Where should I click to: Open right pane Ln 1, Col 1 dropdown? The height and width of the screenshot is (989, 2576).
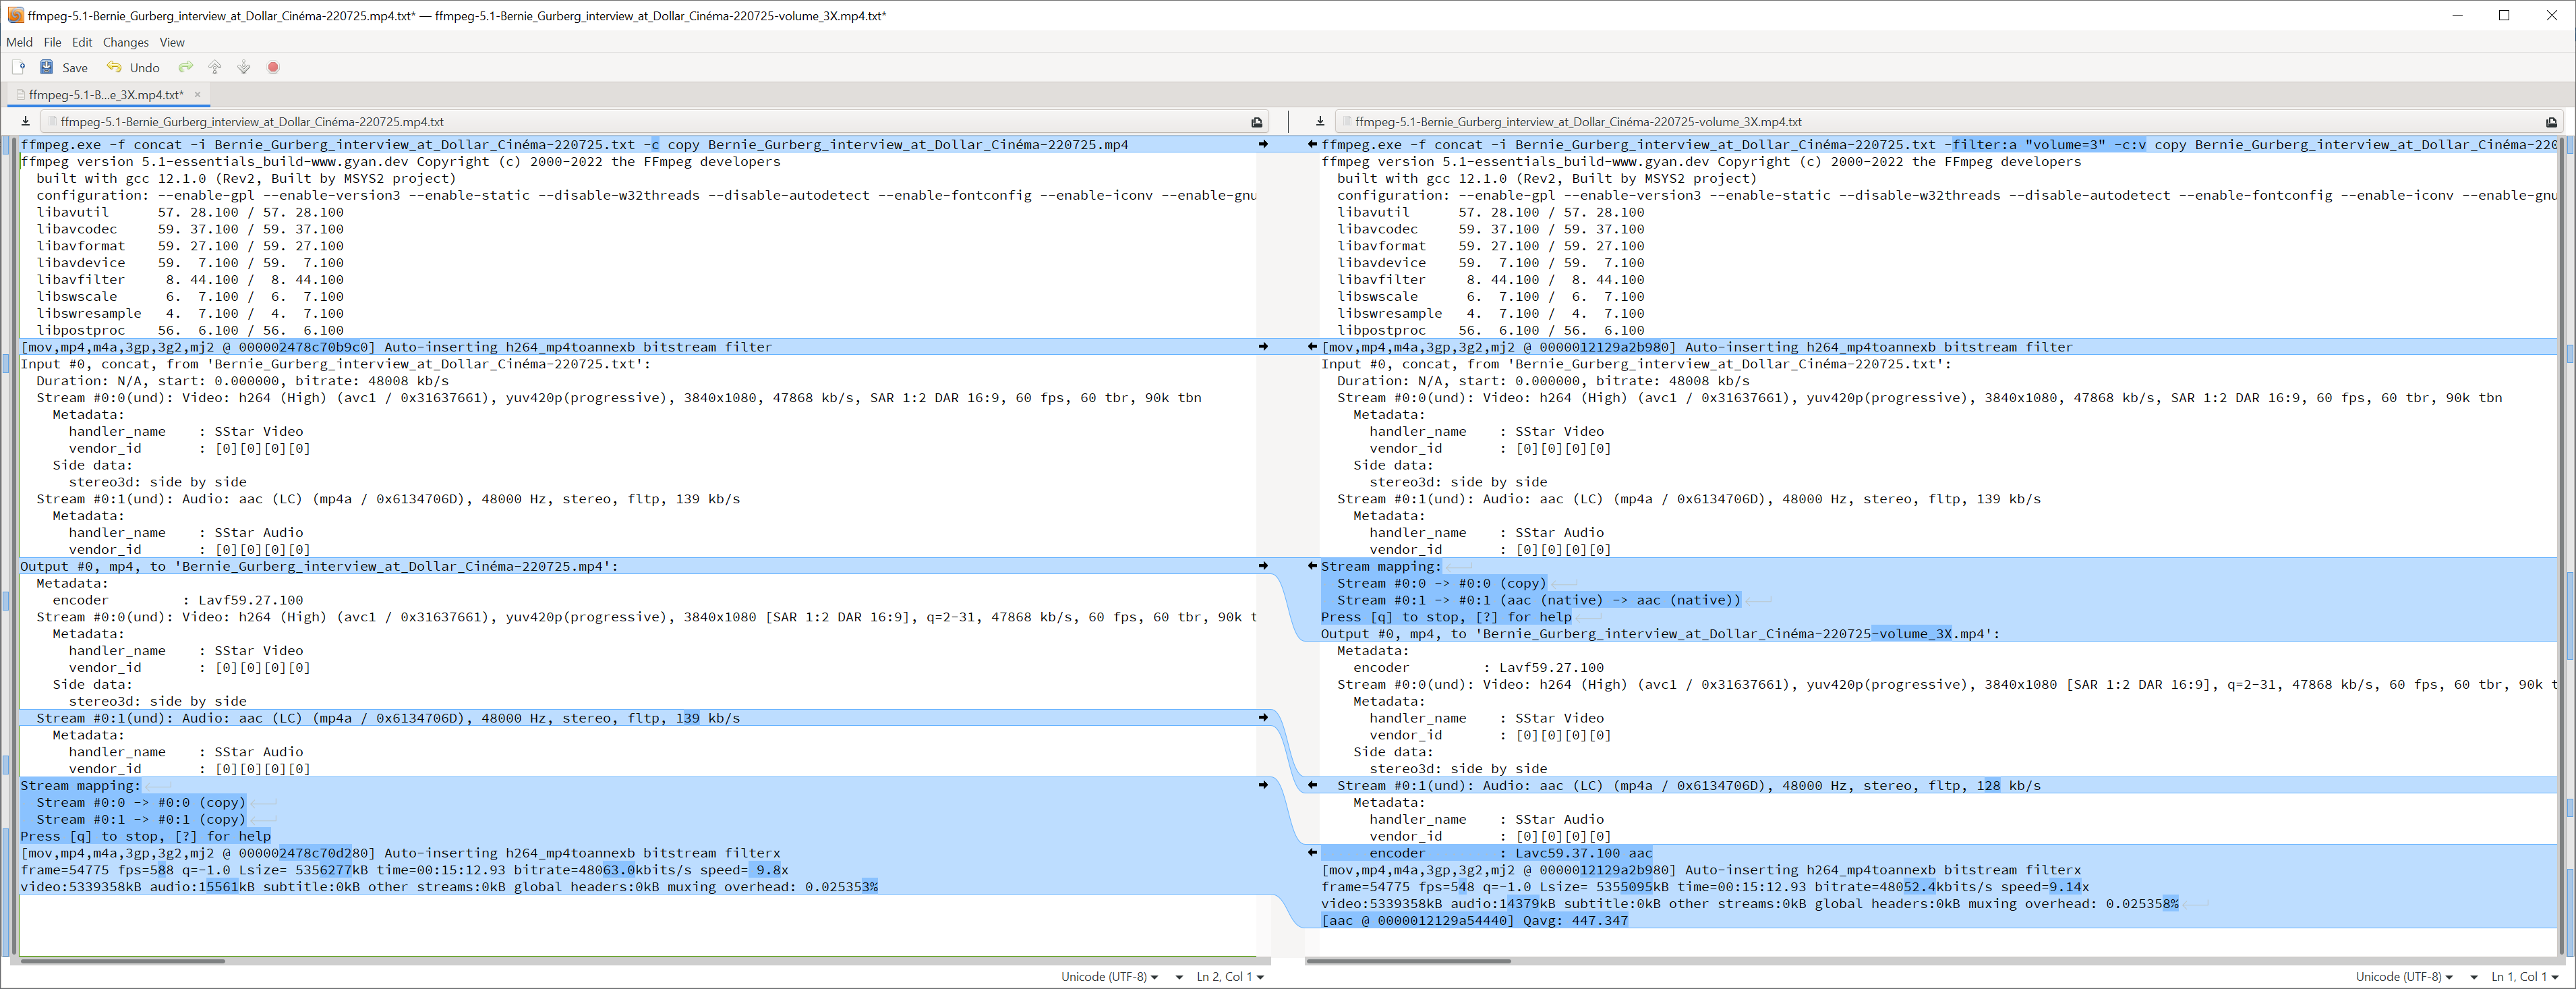click(x=2524, y=976)
